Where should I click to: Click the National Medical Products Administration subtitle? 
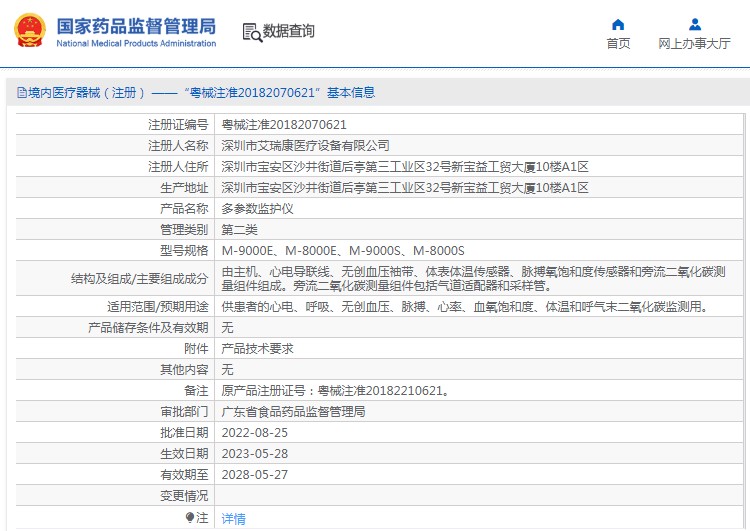[x=136, y=44]
